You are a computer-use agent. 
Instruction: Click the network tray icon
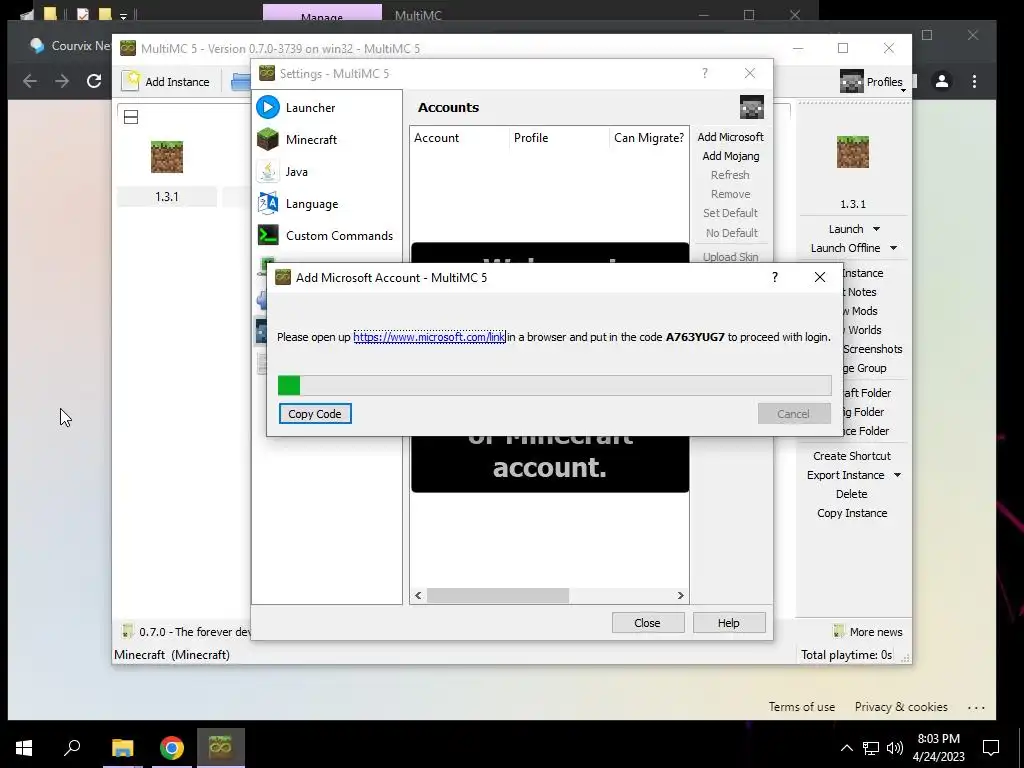click(871, 748)
